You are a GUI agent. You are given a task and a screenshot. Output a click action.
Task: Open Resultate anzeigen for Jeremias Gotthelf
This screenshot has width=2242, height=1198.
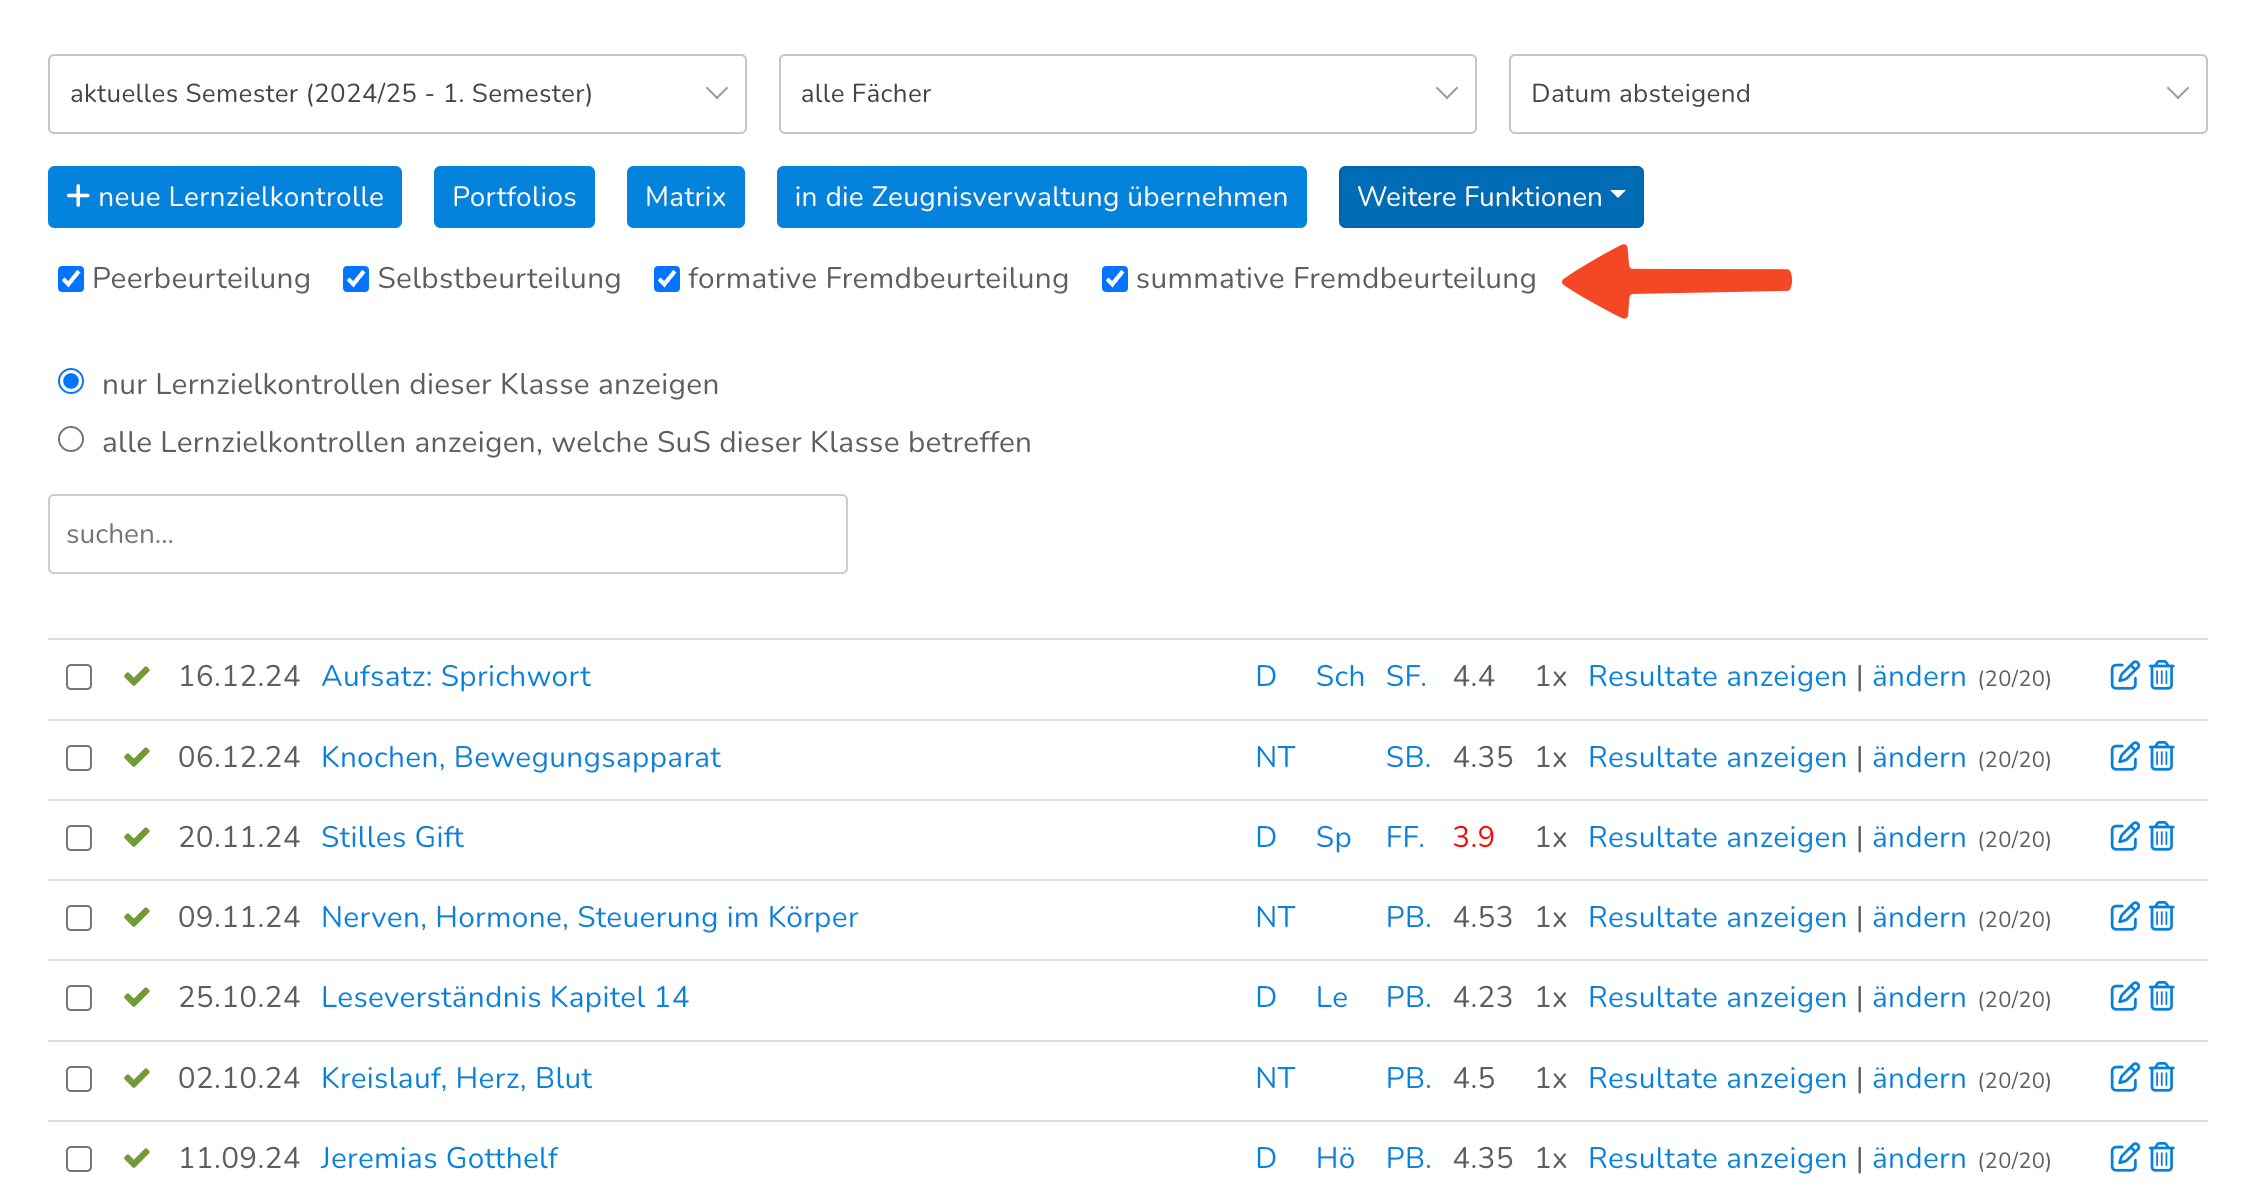(x=1717, y=1158)
